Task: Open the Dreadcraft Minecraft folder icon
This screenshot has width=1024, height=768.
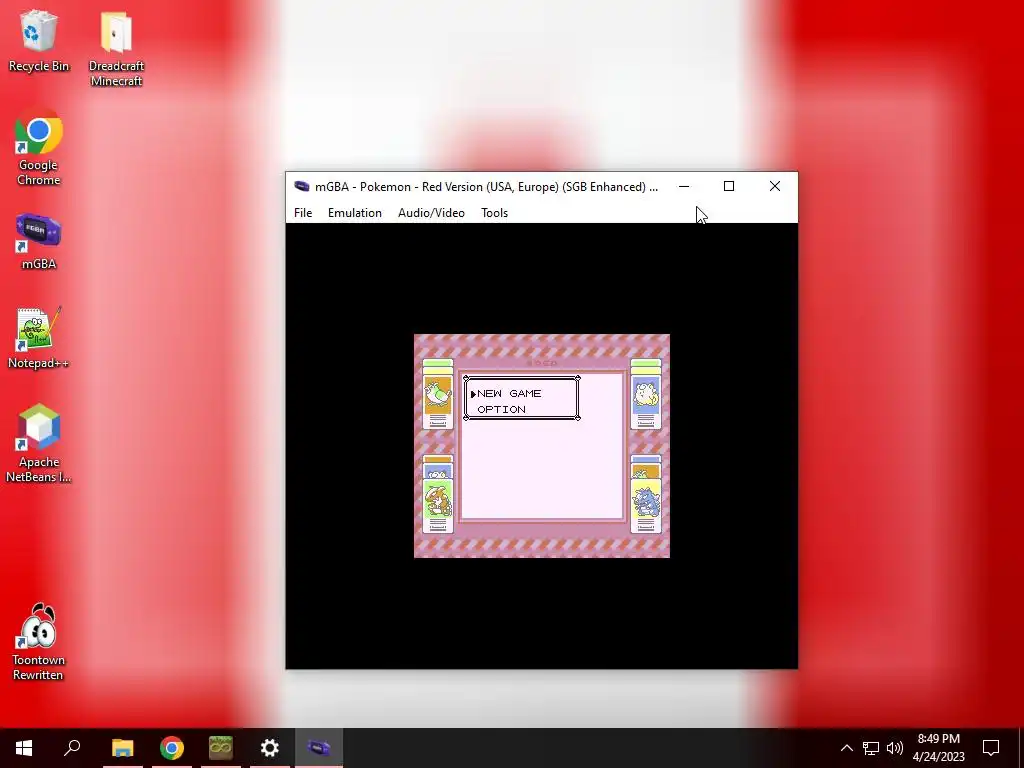Action: point(116,48)
